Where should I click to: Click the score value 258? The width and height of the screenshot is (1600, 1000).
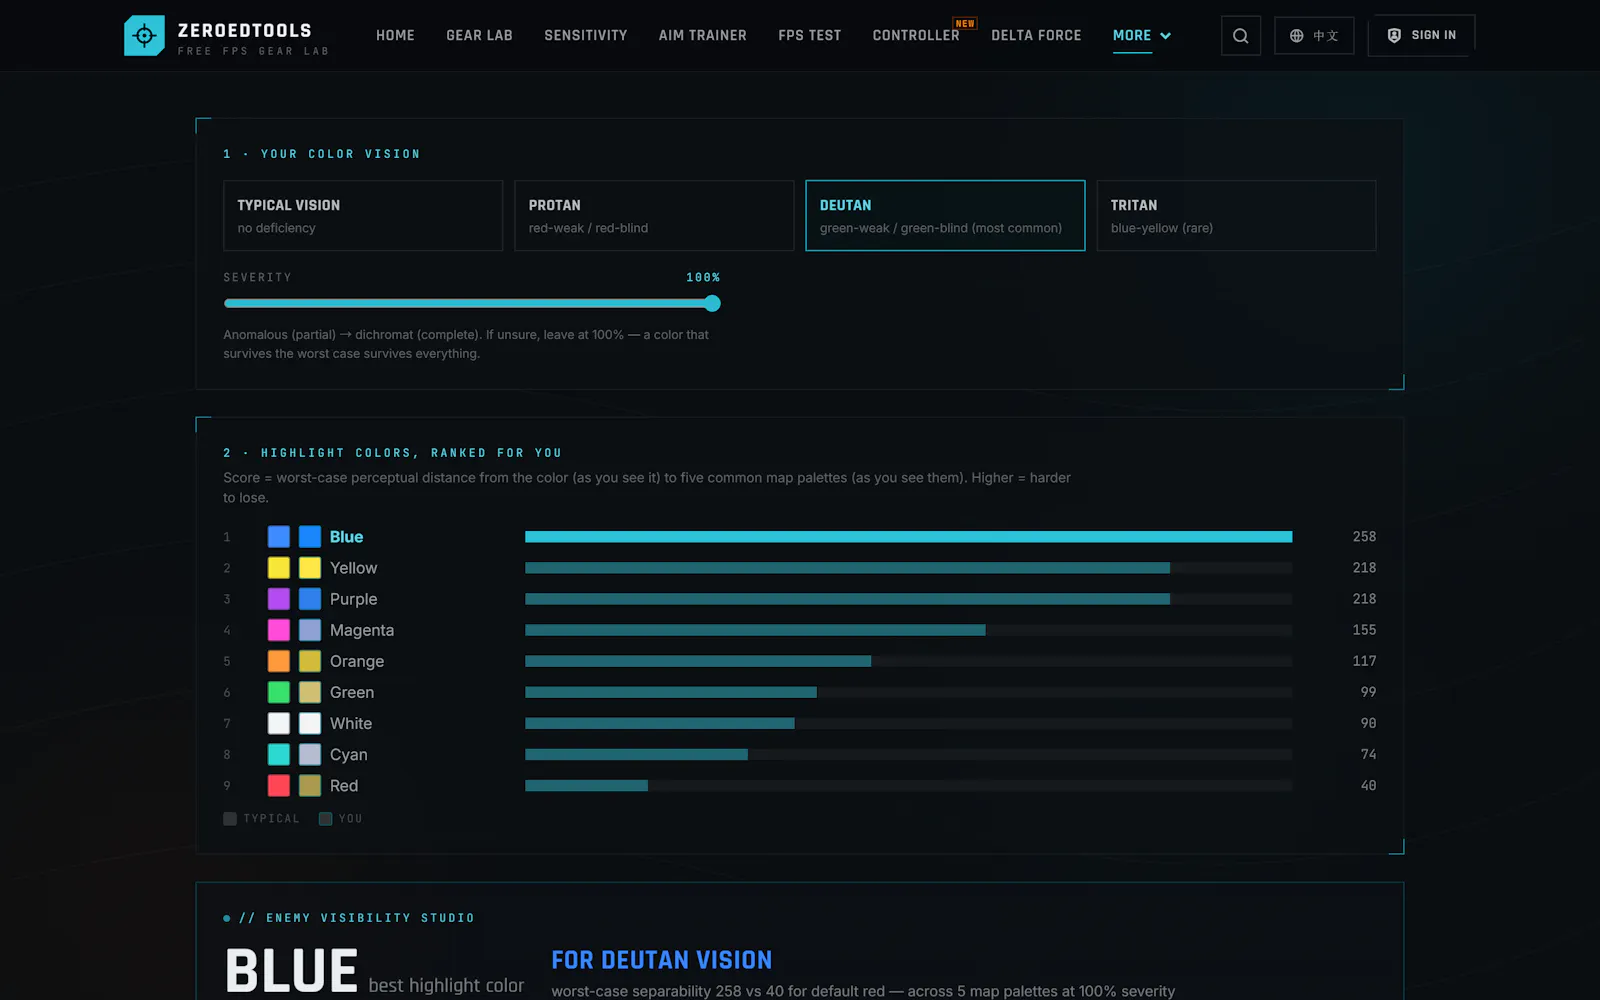(1364, 537)
